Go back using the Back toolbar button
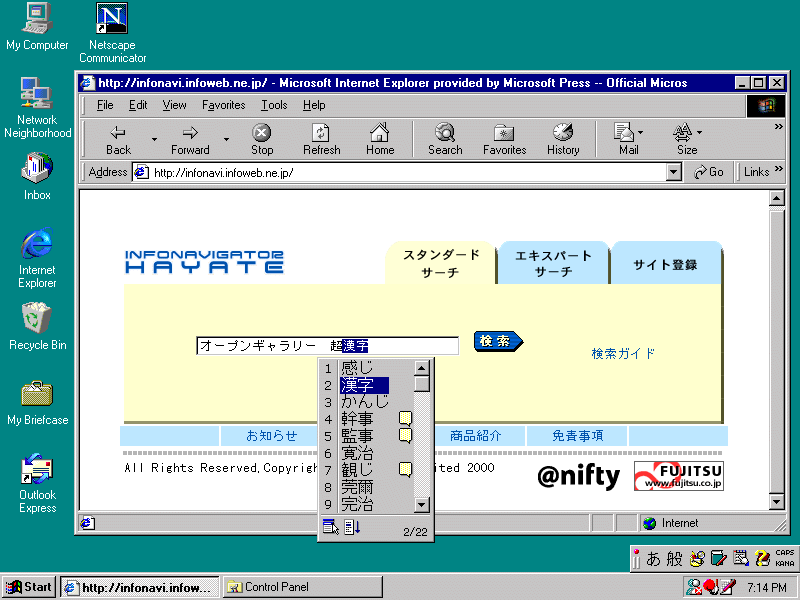This screenshot has width=800, height=600. (x=118, y=139)
